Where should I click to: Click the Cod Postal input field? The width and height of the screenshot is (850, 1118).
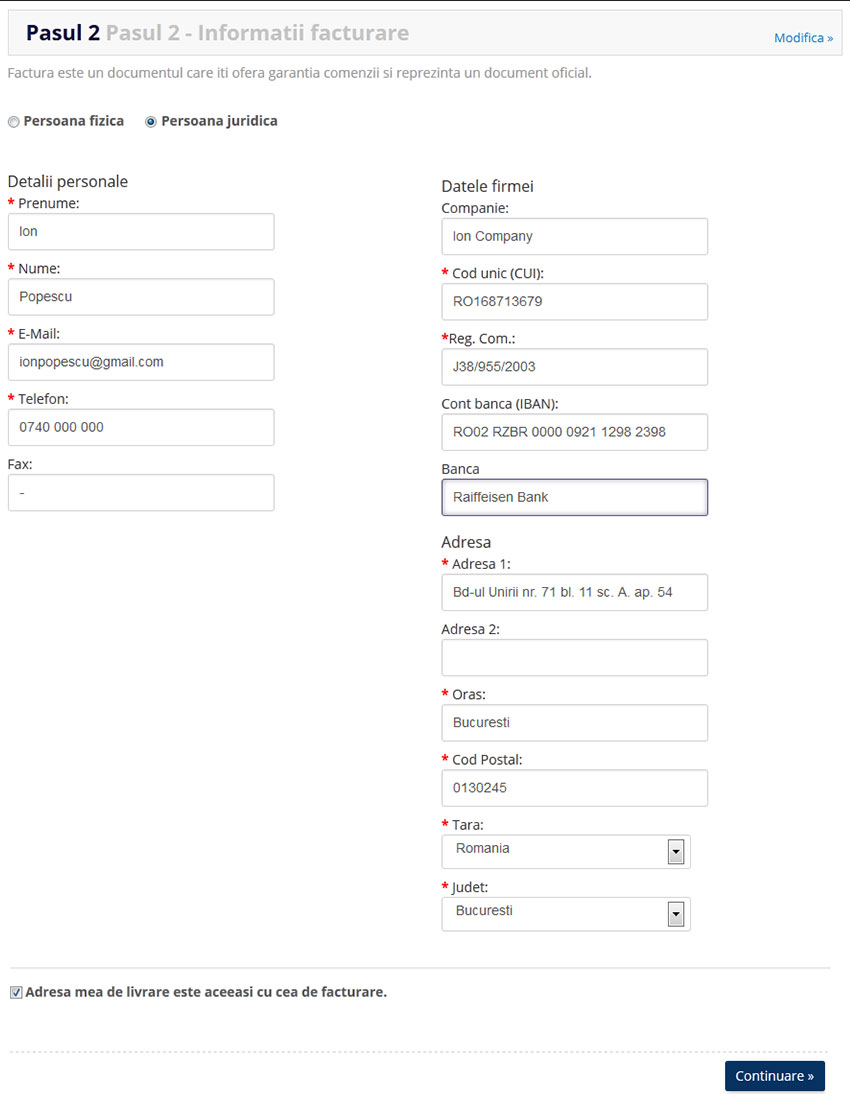coord(575,788)
